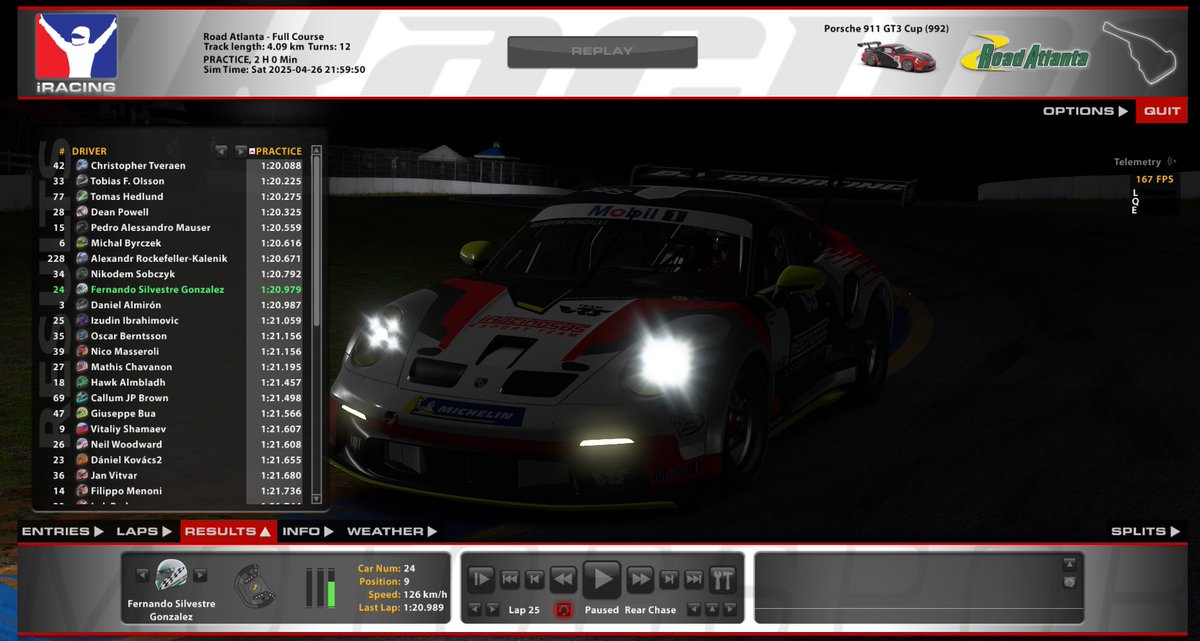Click the track map outline icon
Screen dimensions: 1200x641
[x=1138, y=52]
